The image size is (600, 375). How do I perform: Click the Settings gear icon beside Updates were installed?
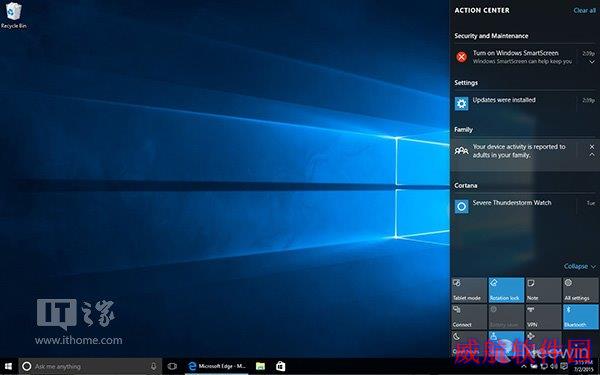tap(461, 104)
